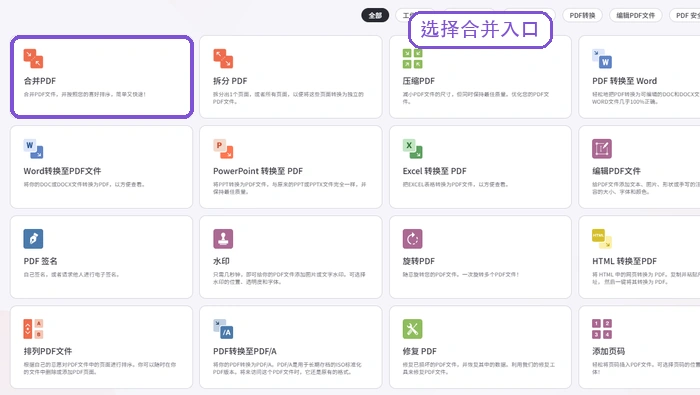Open the 拆分 PDF tool title
Screen dimensions: 700x395
tap(230, 81)
